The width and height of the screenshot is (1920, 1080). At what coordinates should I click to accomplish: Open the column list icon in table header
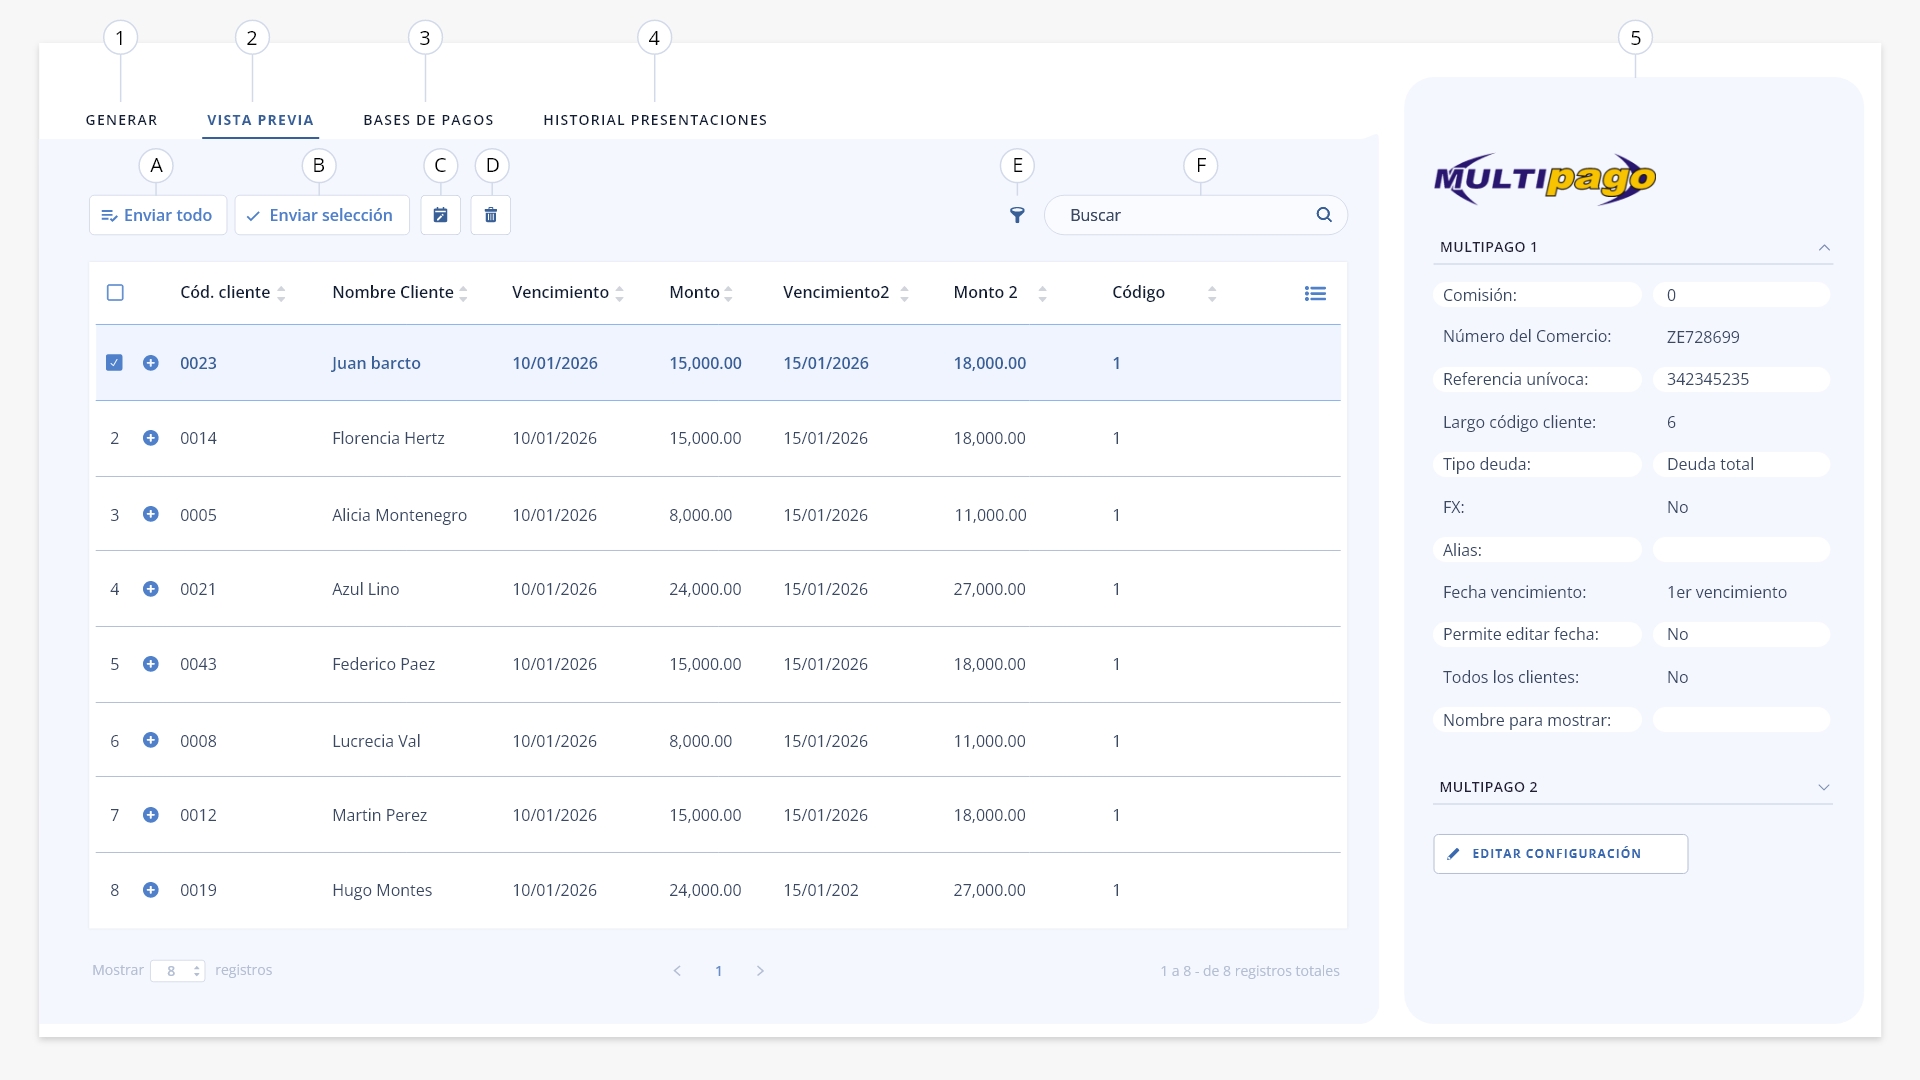1315,293
